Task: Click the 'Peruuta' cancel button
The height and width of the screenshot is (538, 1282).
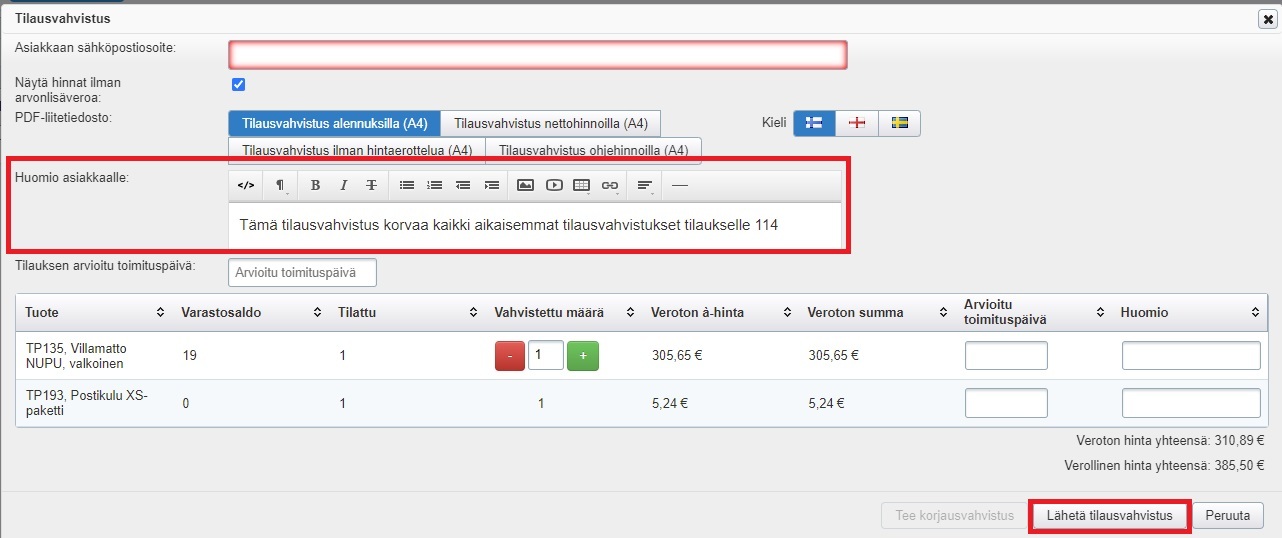Action: [x=1227, y=516]
